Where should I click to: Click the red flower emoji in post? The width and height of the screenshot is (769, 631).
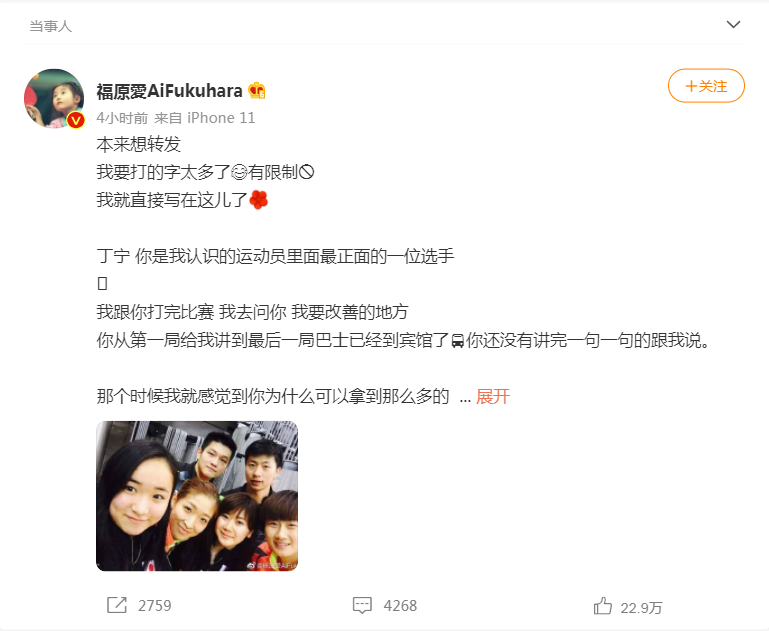point(258,200)
